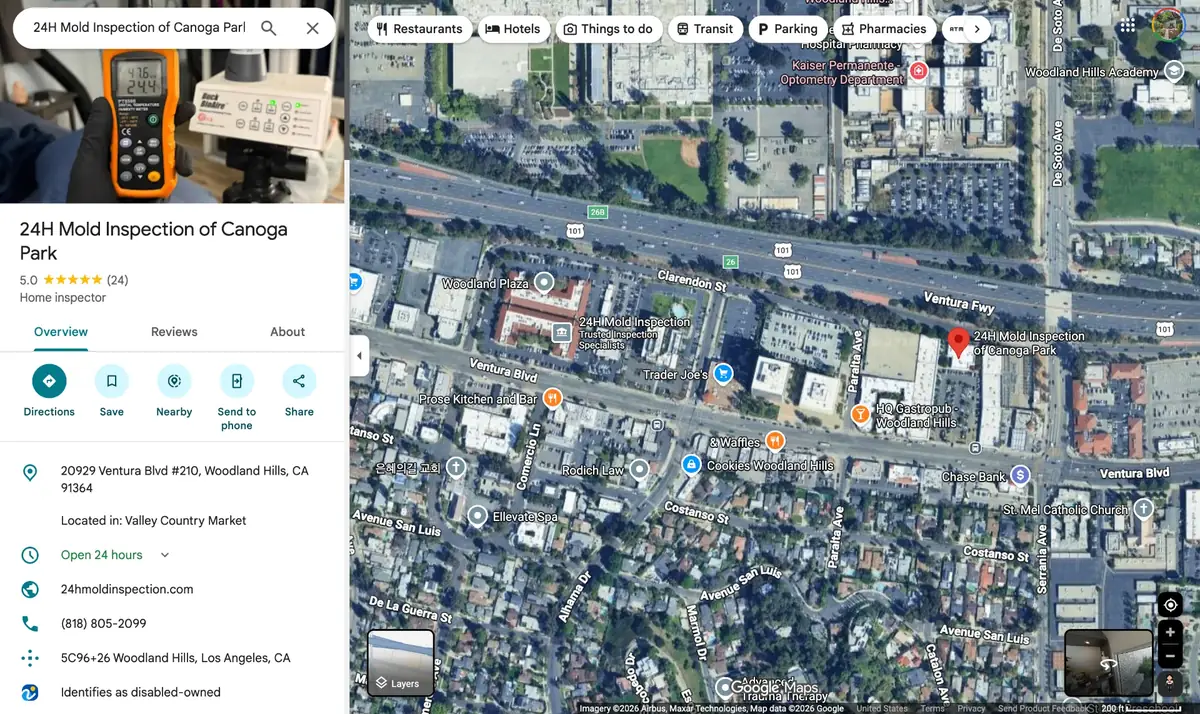Screen dimensions: 1200x714
Task: Click the Trader Joe's map marker
Action: [x=723, y=374]
